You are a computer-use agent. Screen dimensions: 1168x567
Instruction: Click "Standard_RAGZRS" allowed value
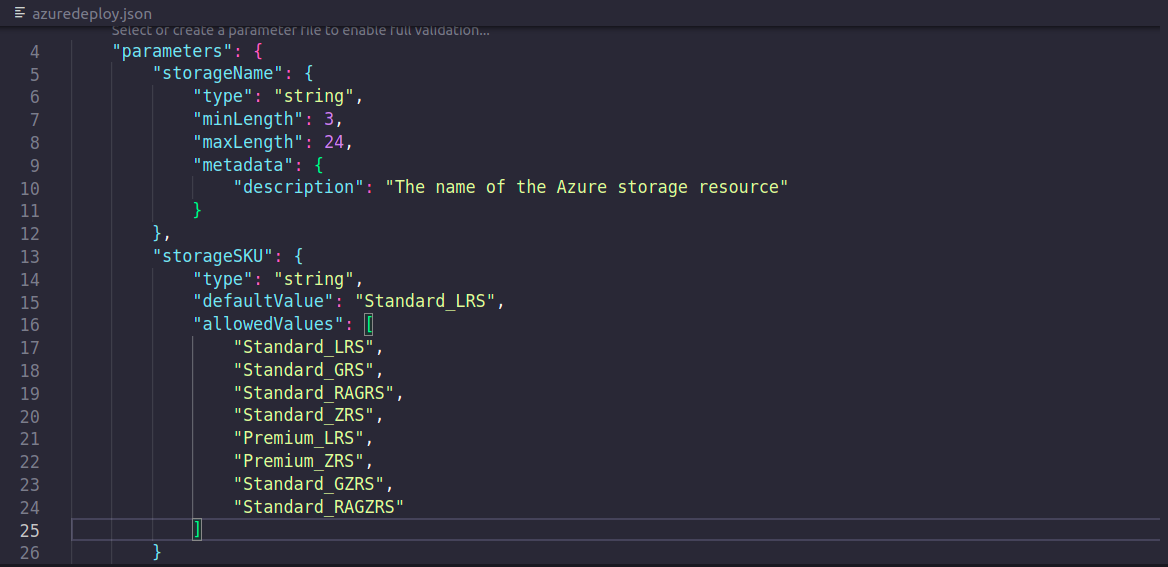click(319, 507)
